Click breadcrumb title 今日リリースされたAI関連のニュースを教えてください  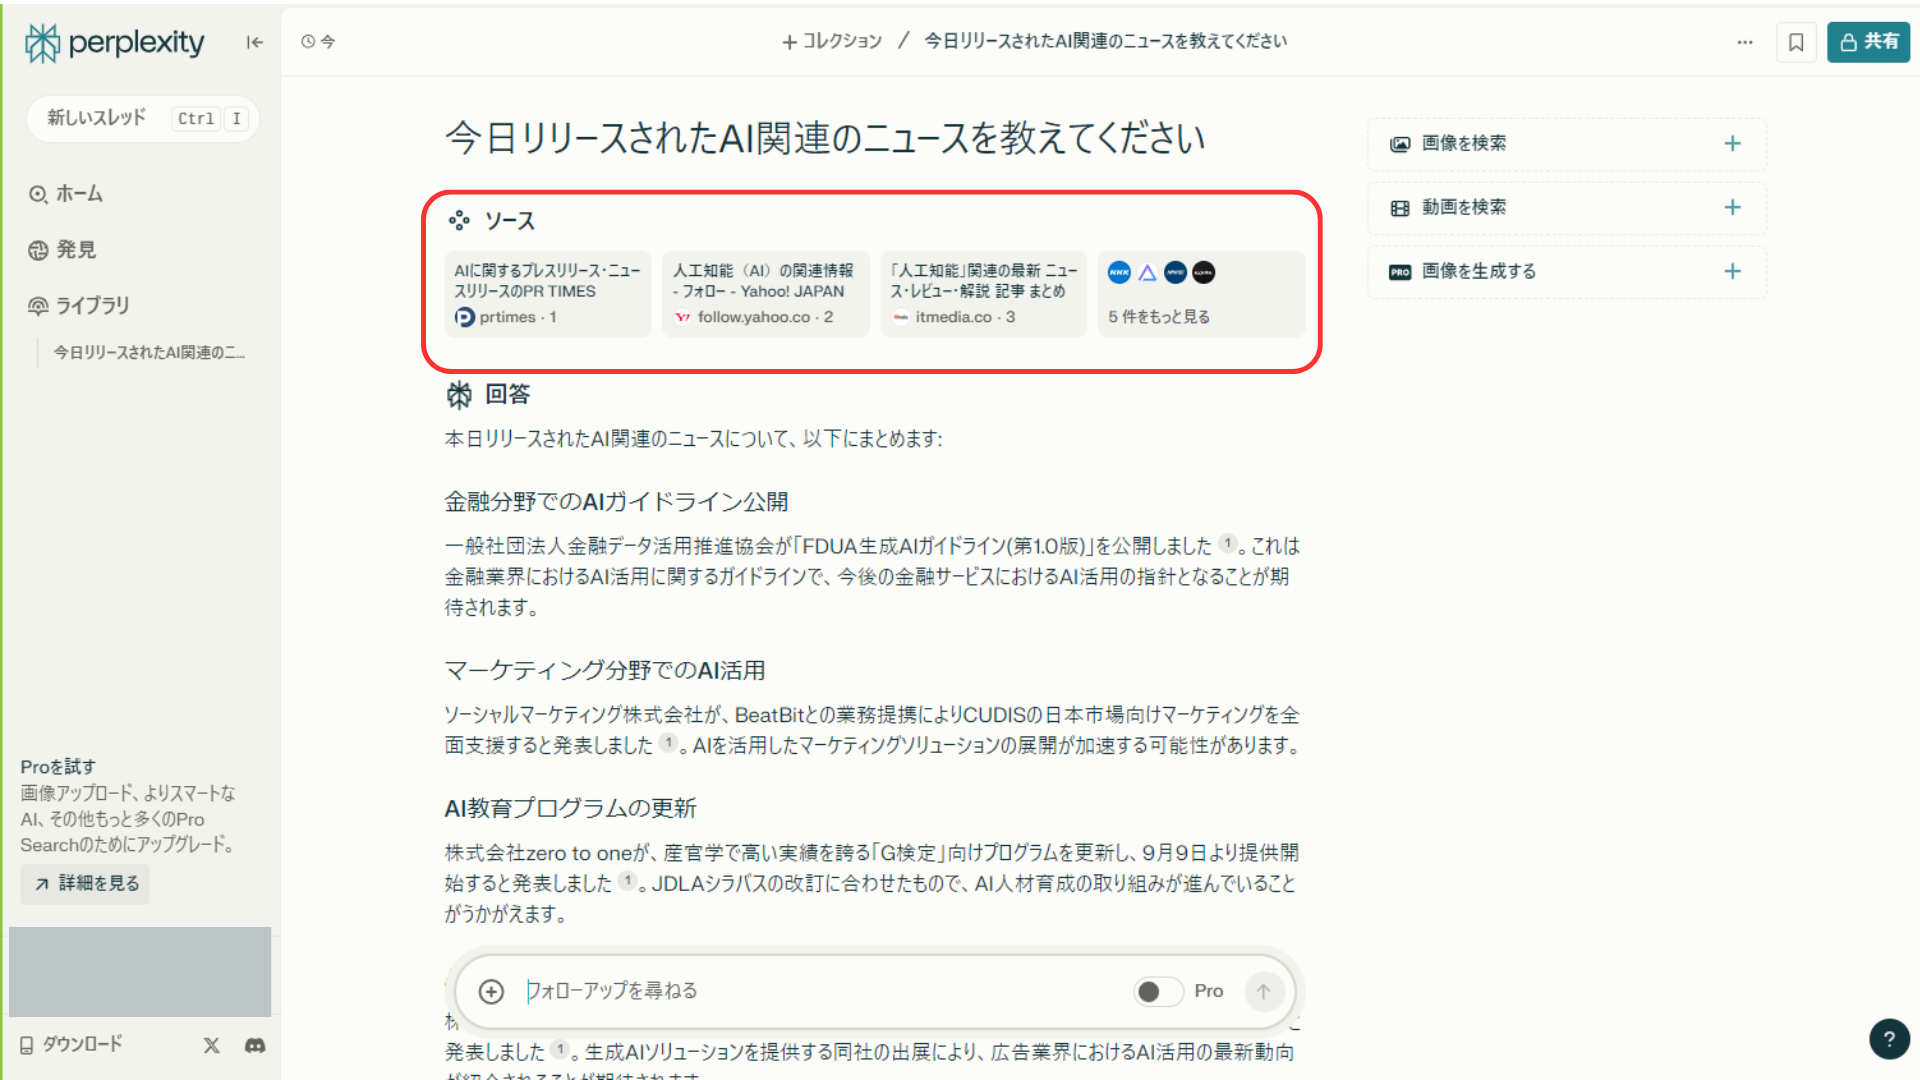click(x=1105, y=41)
